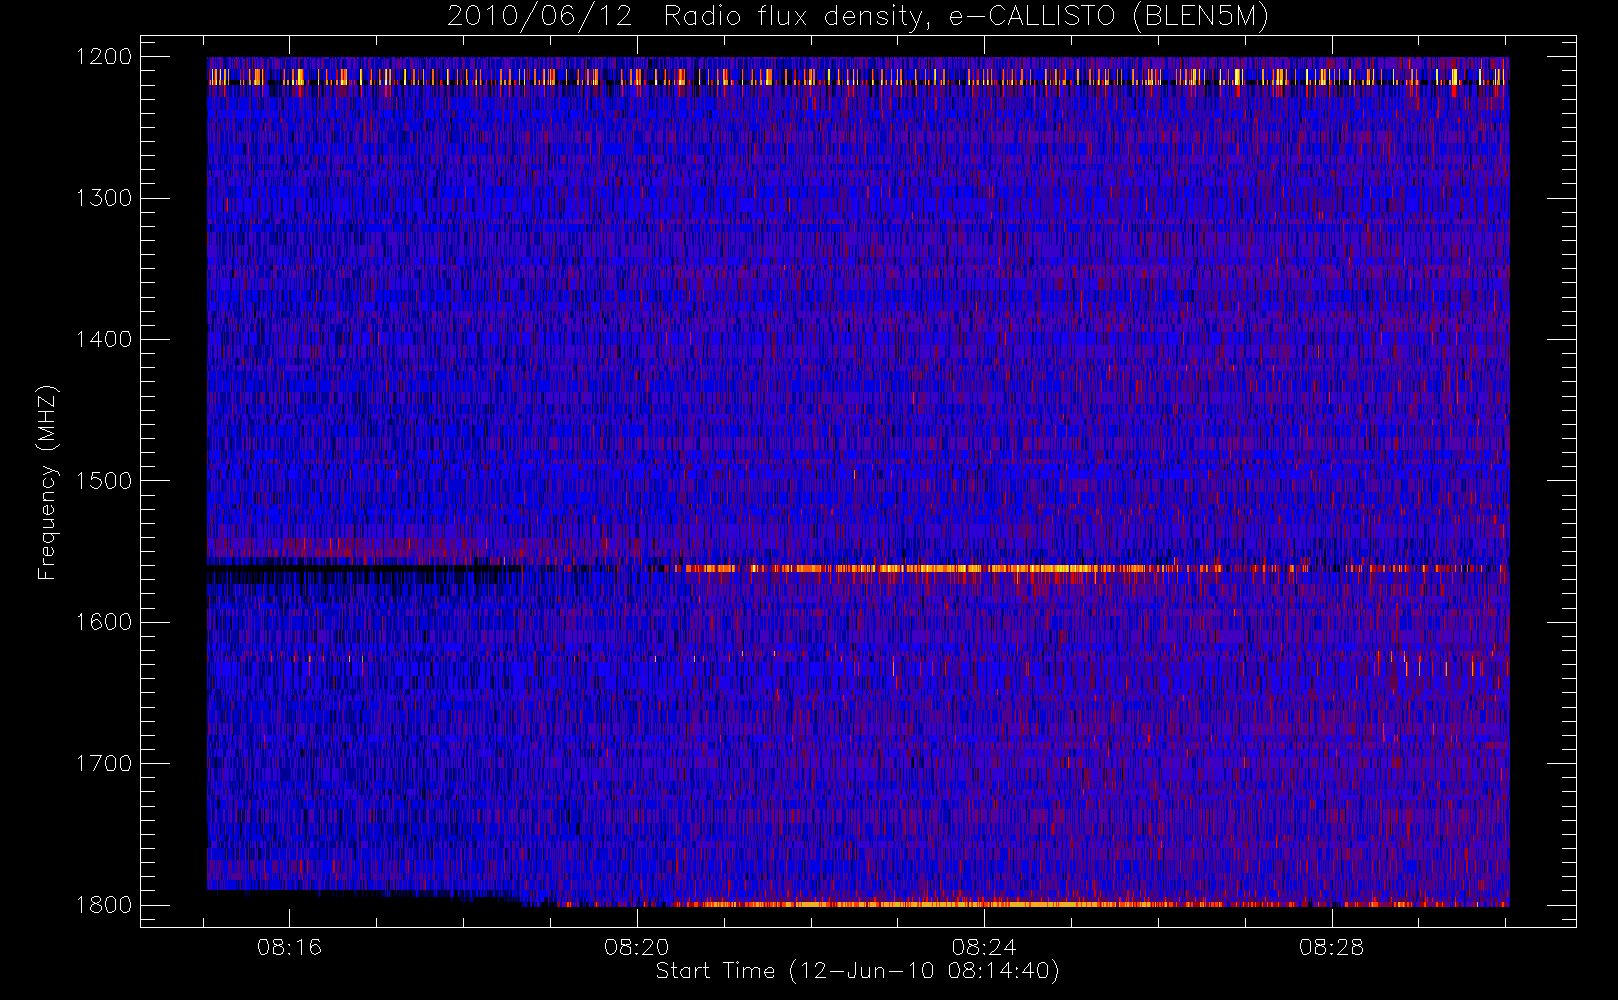Click the 08:28 time tick label
1618x1000 pixels.
tap(1332, 947)
